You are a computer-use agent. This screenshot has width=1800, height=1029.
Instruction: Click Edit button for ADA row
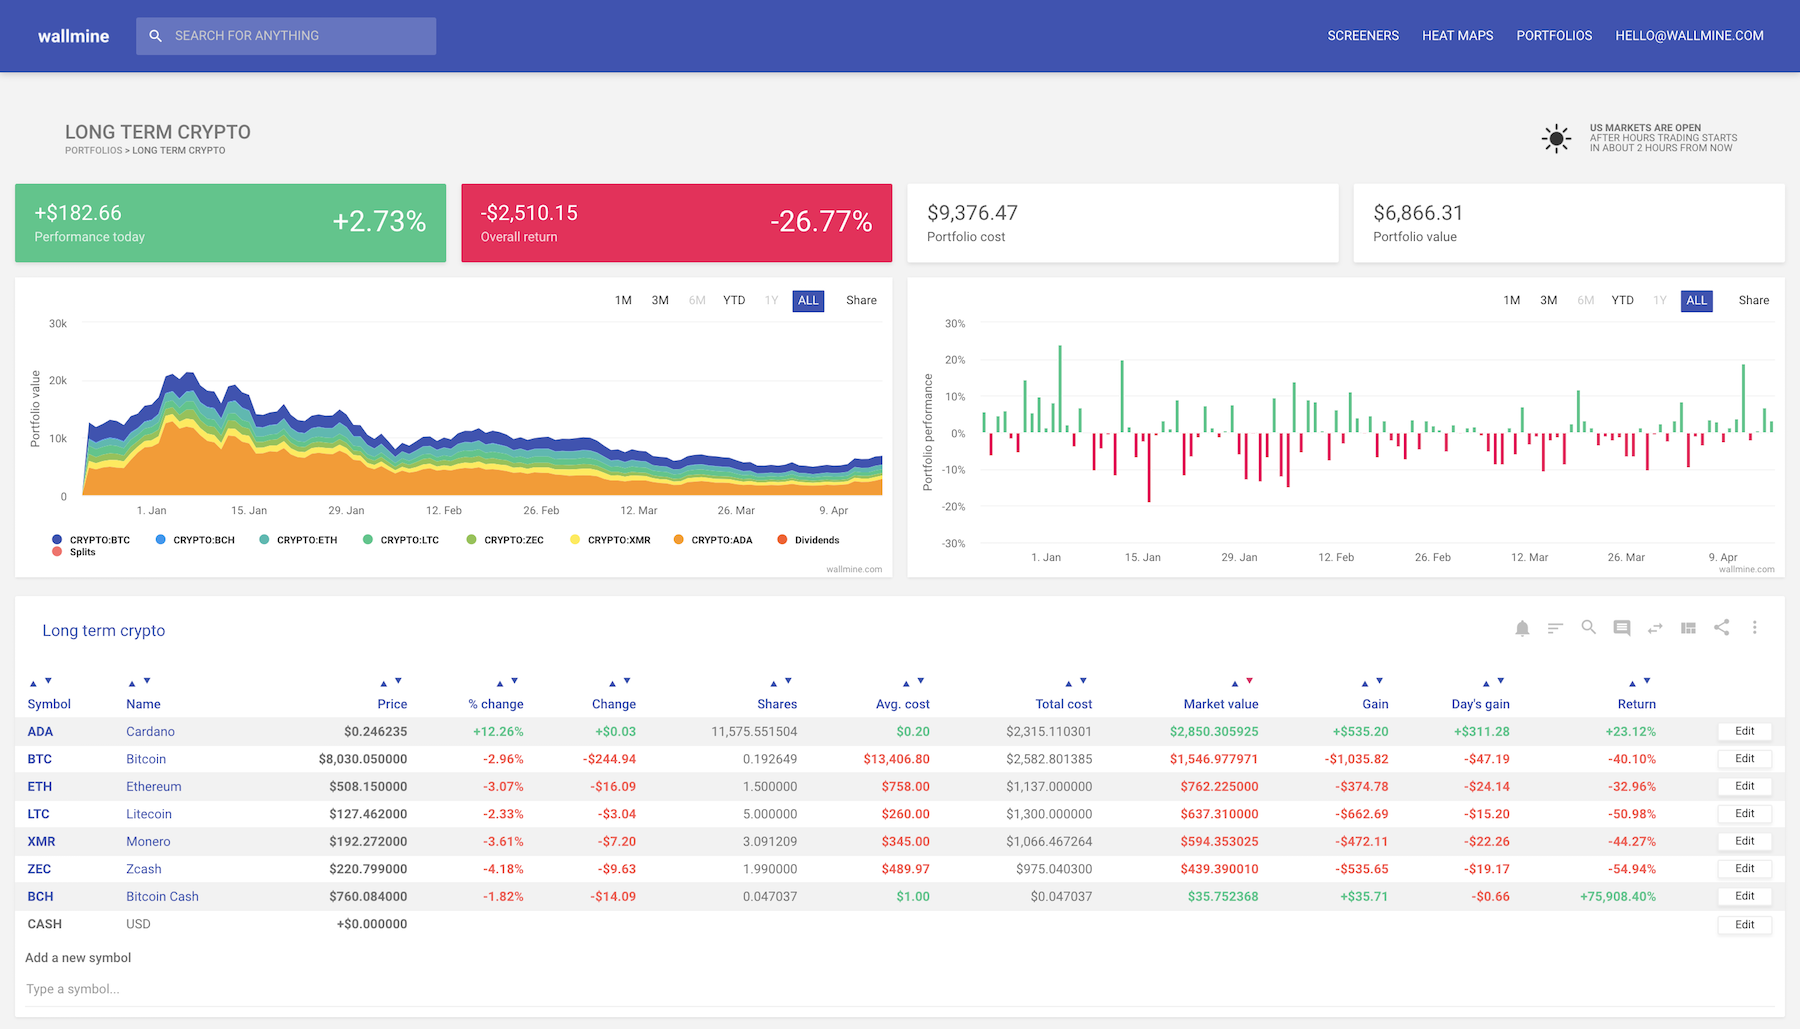(1745, 731)
